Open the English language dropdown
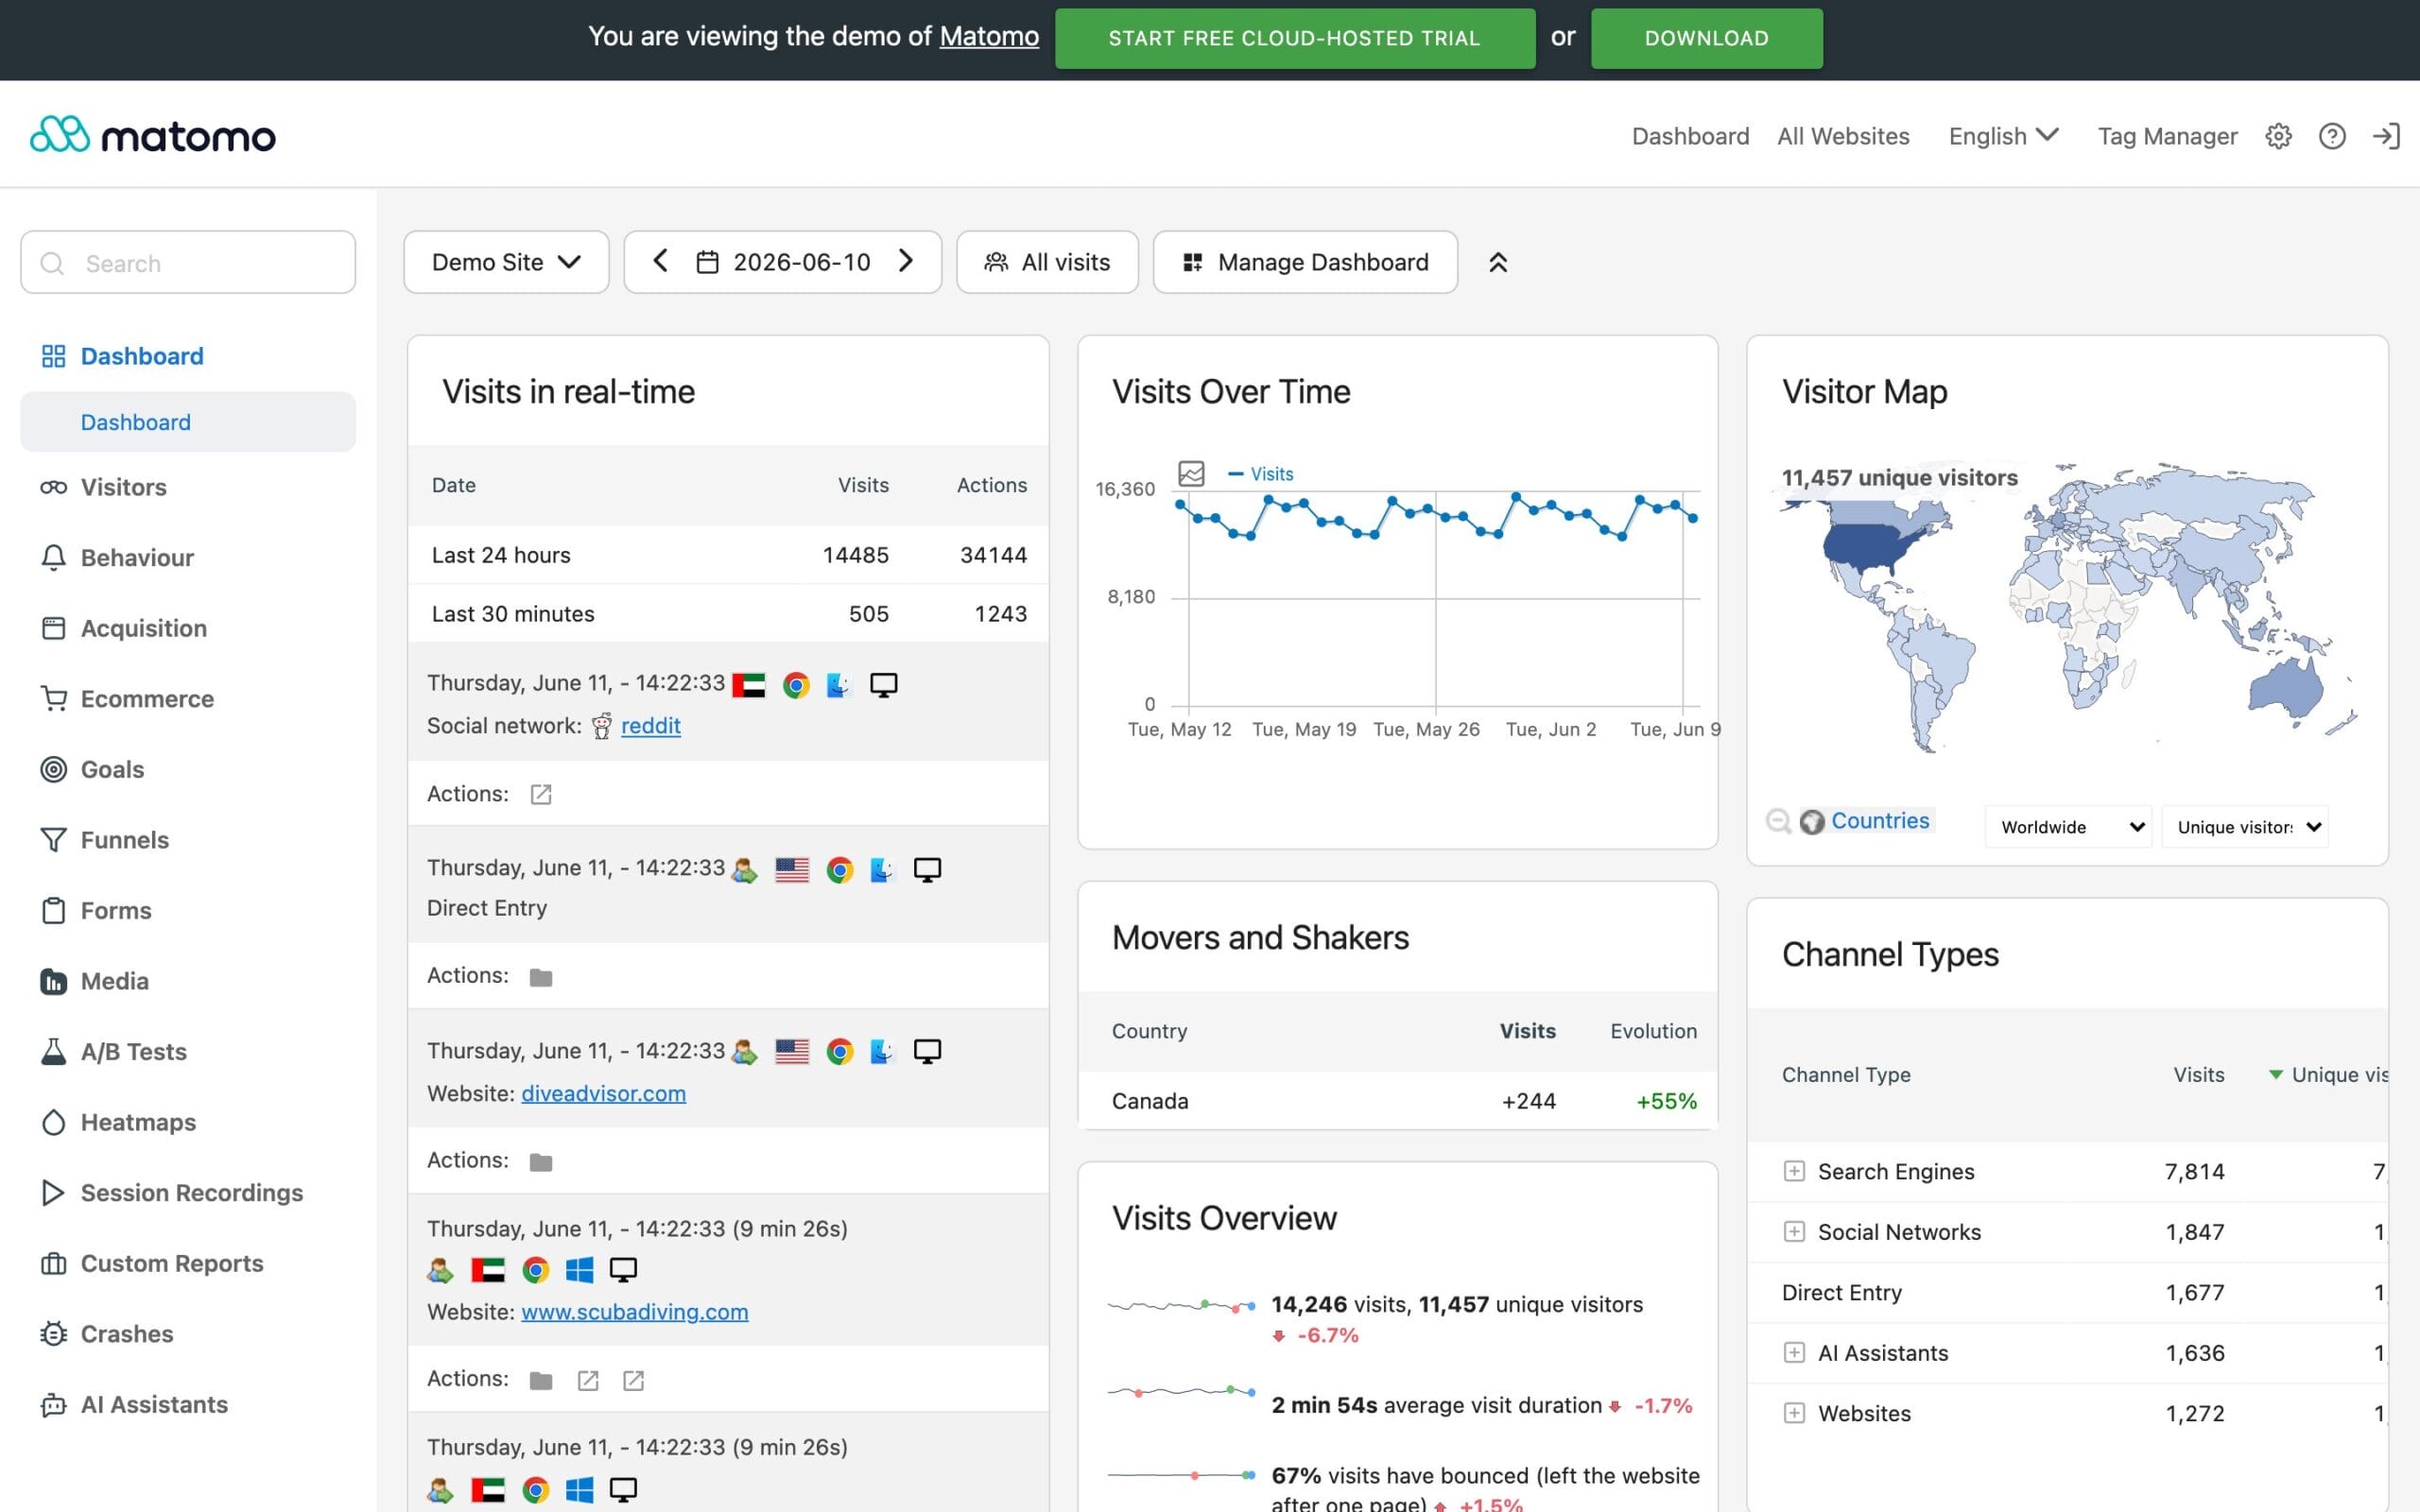This screenshot has width=2420, height=1512. click(x=2003, y=136)
